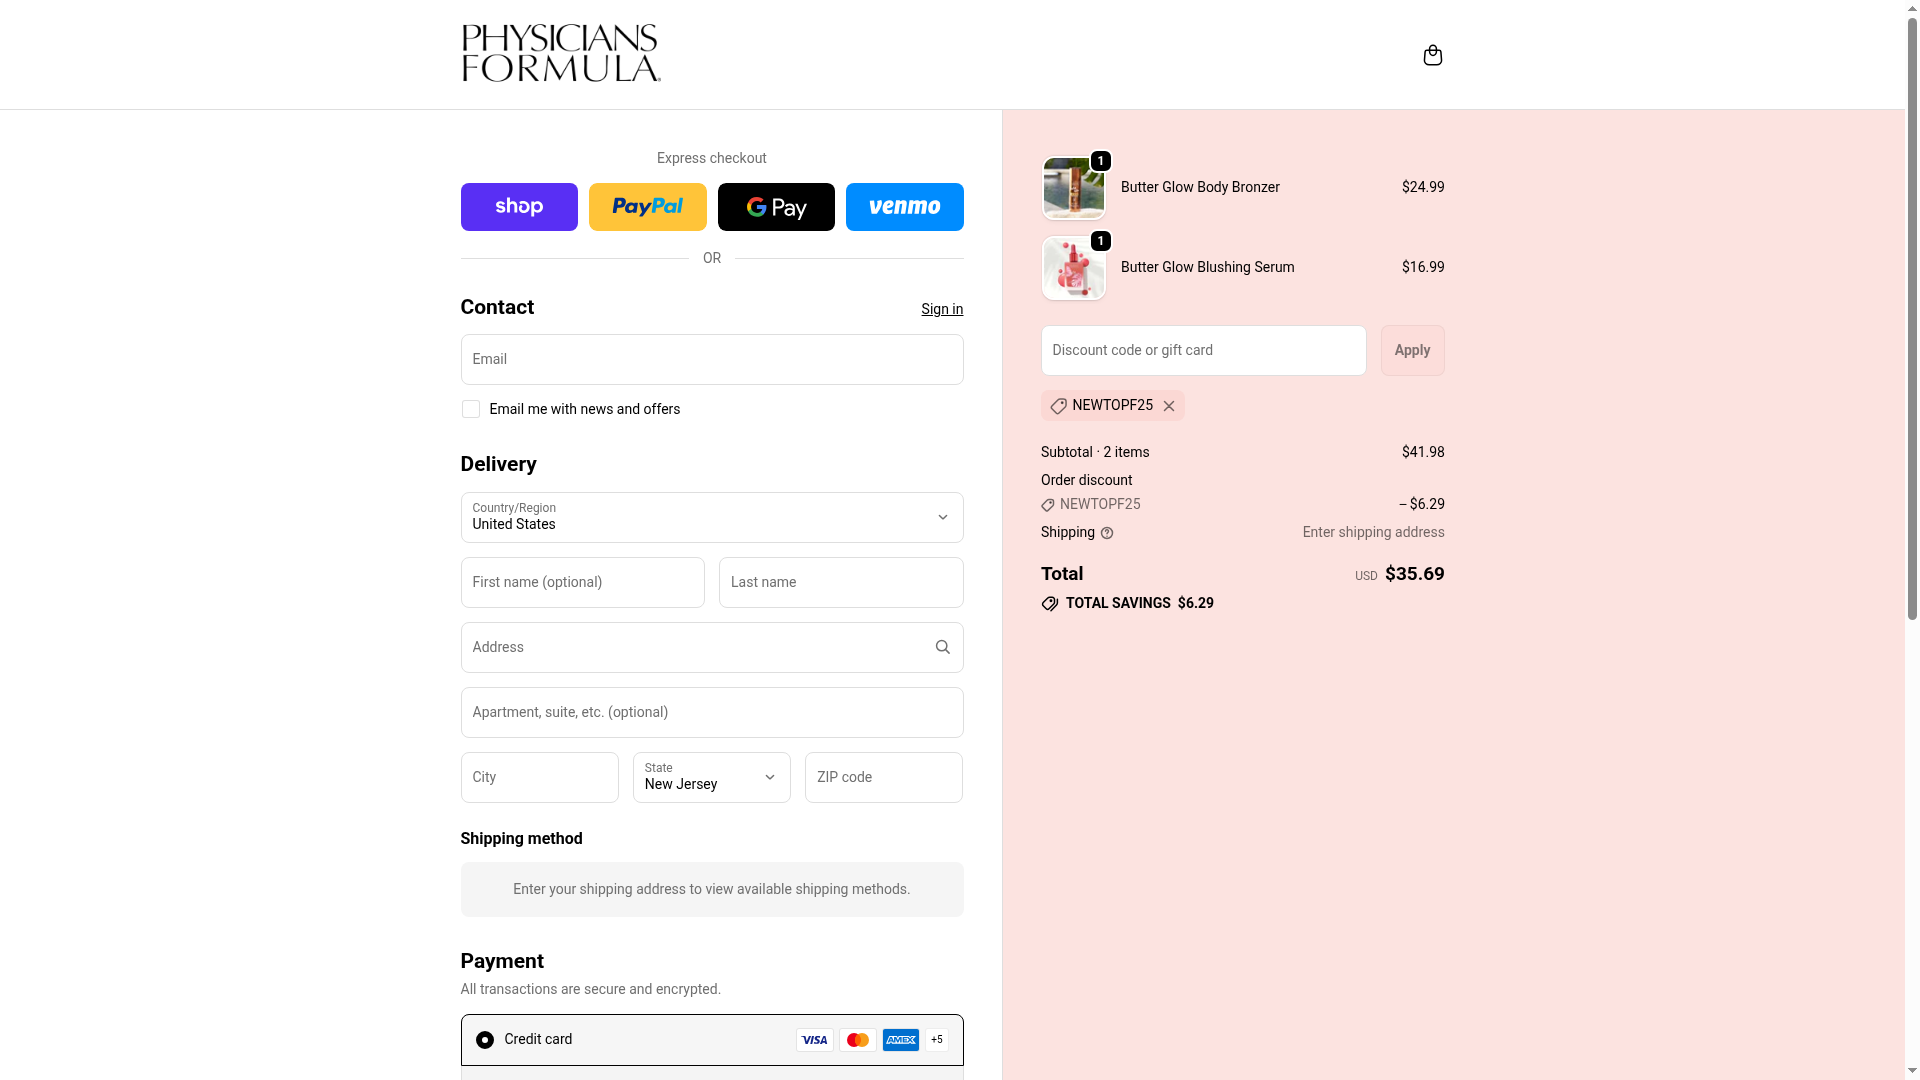Open the shopping bag cart icon
The image size is (1920, 1080).
click(x=1432, y=55)
